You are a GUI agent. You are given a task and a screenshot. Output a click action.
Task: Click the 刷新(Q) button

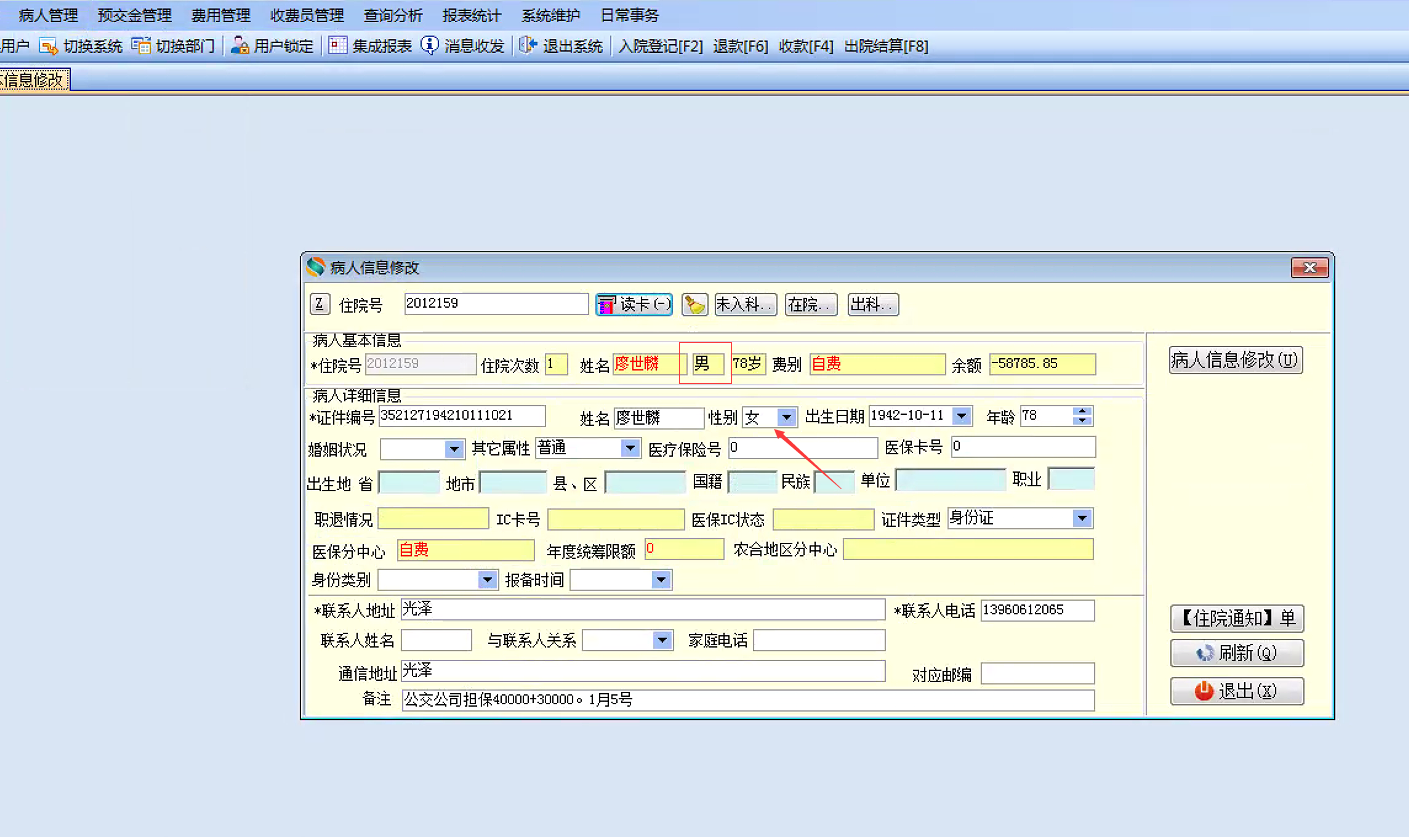click(1237, 654)
